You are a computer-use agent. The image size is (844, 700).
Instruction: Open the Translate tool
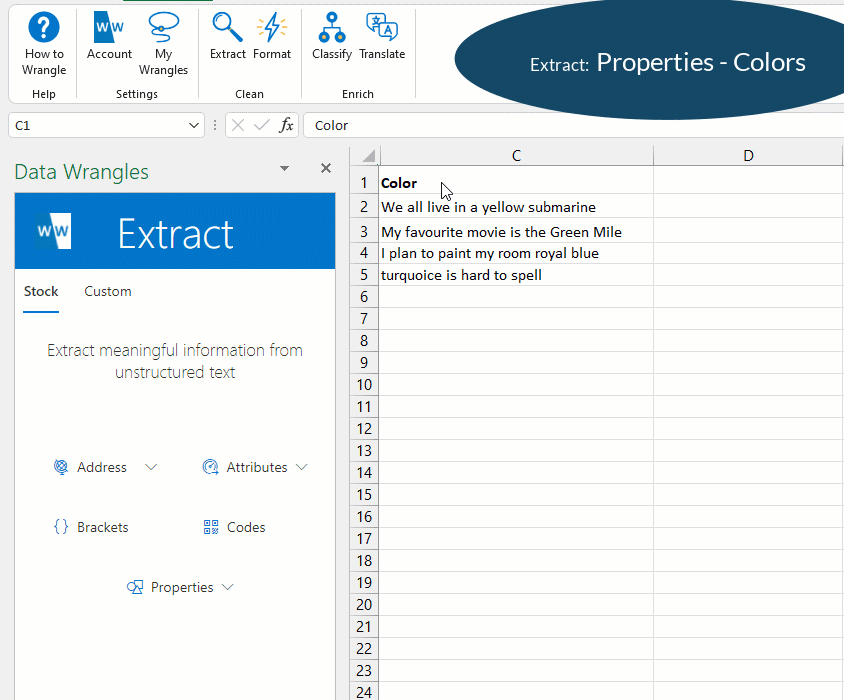click(382, 37)
